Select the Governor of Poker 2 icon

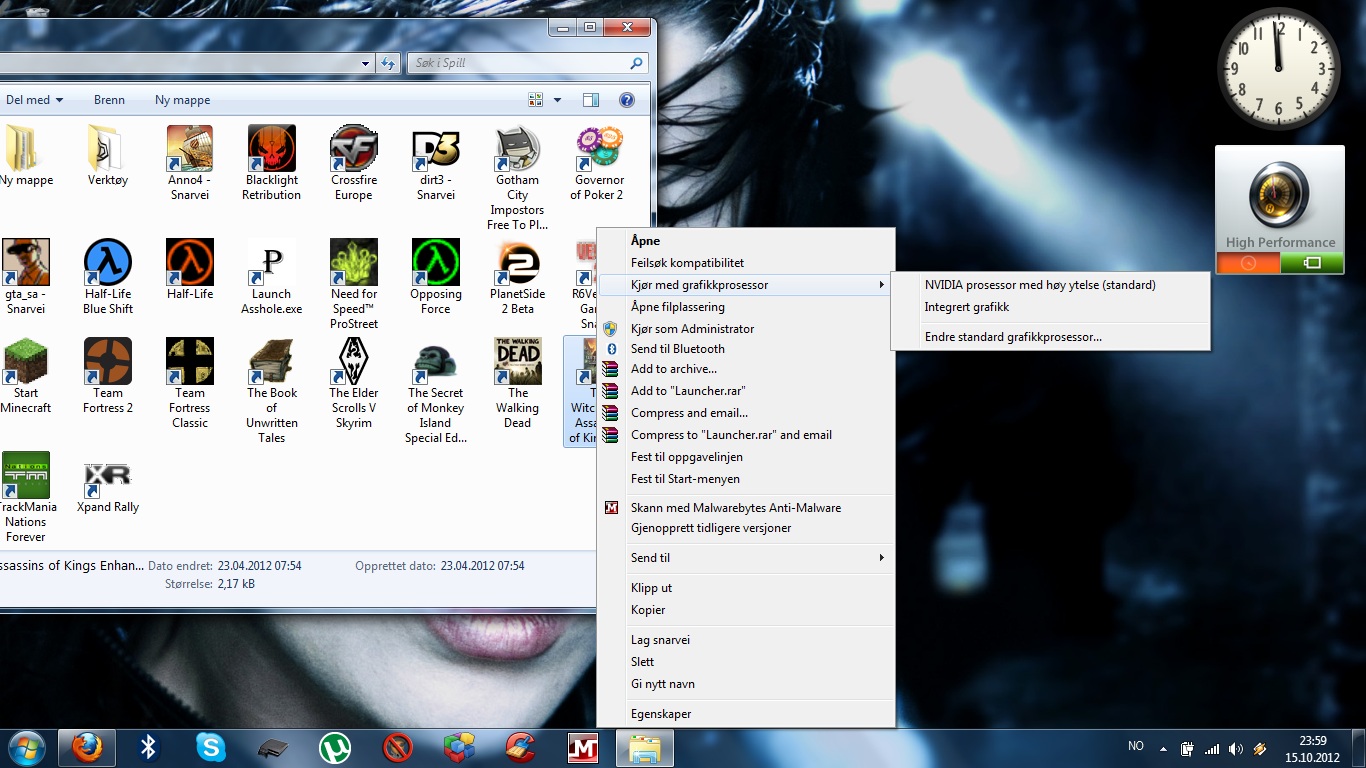click(x=599, y=149)
